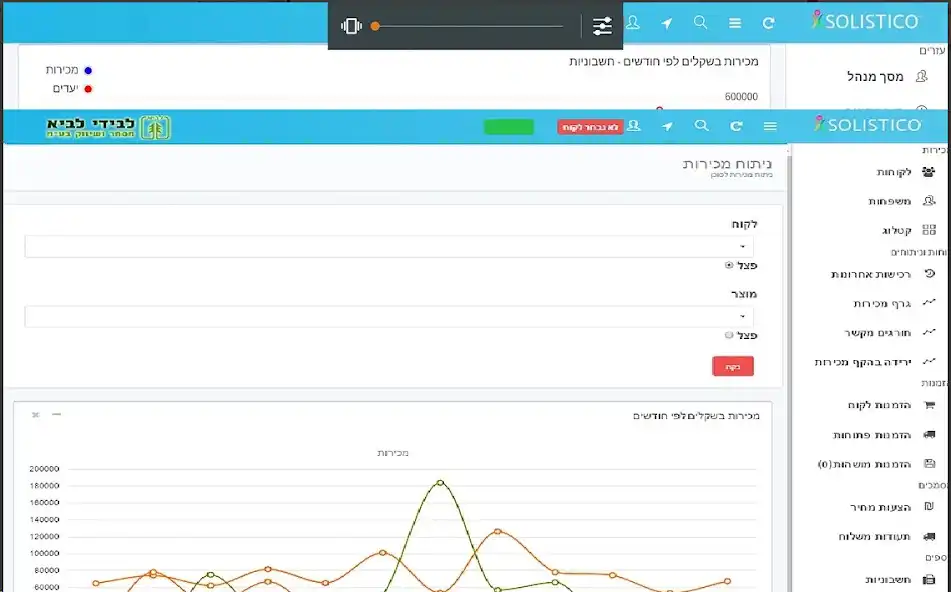
Task: Click the navigation arrow icon in lower header
Action: point(667,126)
